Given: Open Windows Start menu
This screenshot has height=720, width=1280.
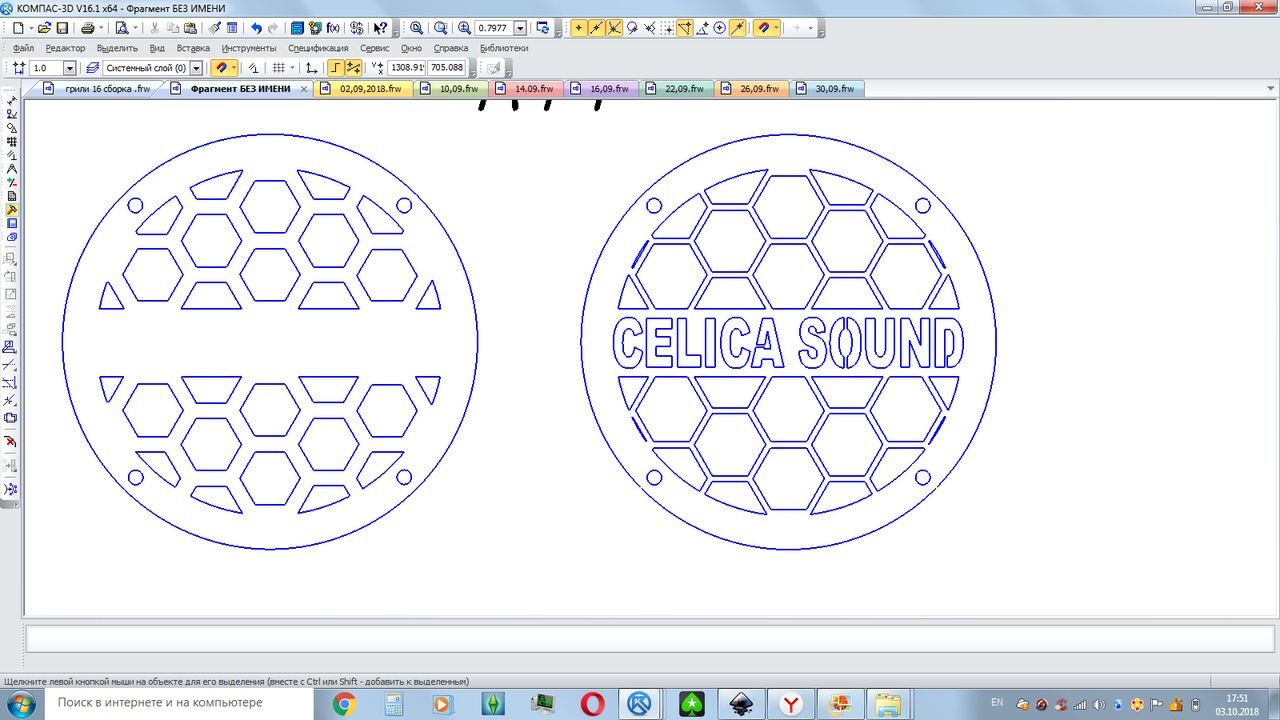Looking at the screenshot, I should point(20,704).
